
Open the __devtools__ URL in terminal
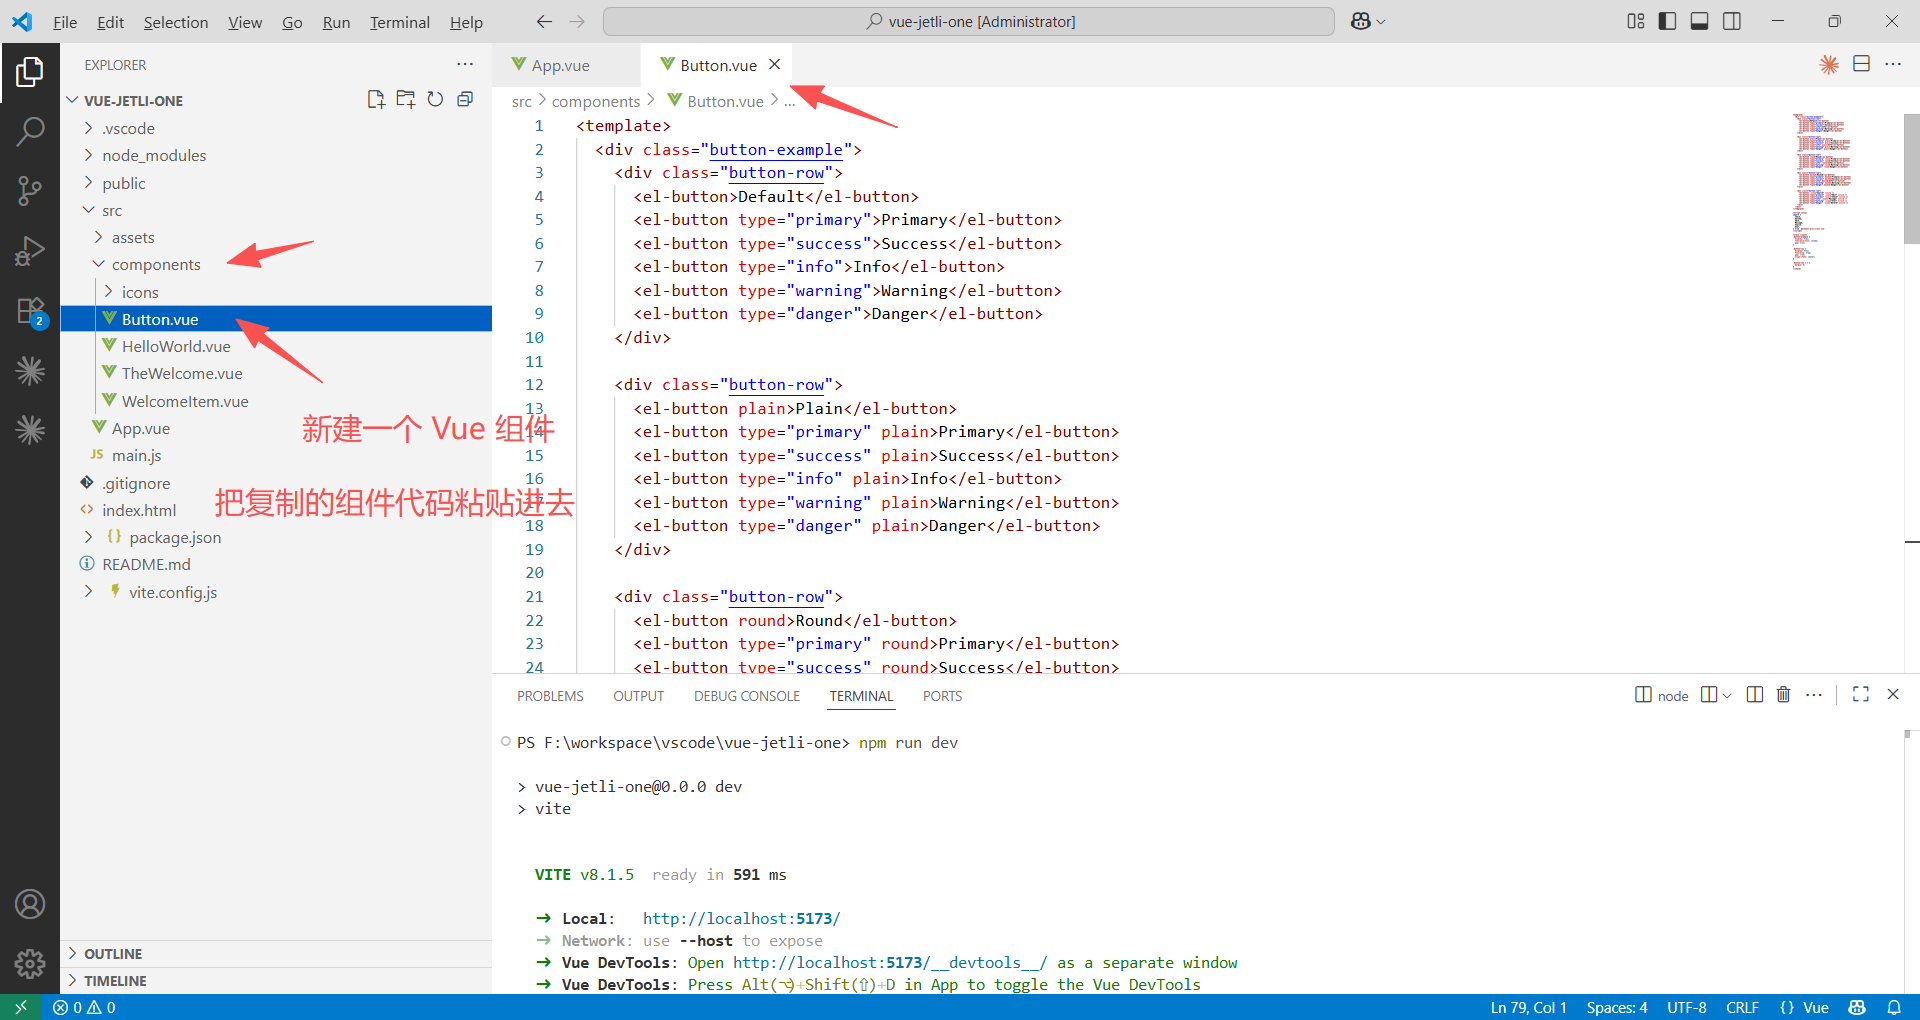tap(890, 962)
